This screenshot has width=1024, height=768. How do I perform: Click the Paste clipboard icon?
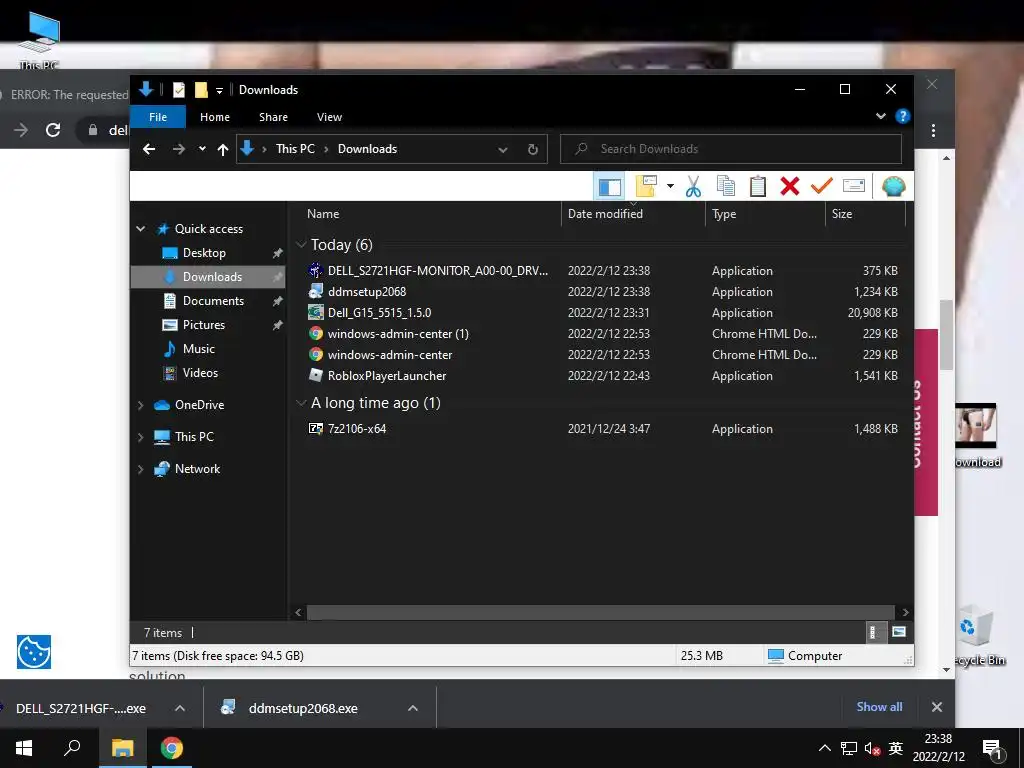[758, 186]
